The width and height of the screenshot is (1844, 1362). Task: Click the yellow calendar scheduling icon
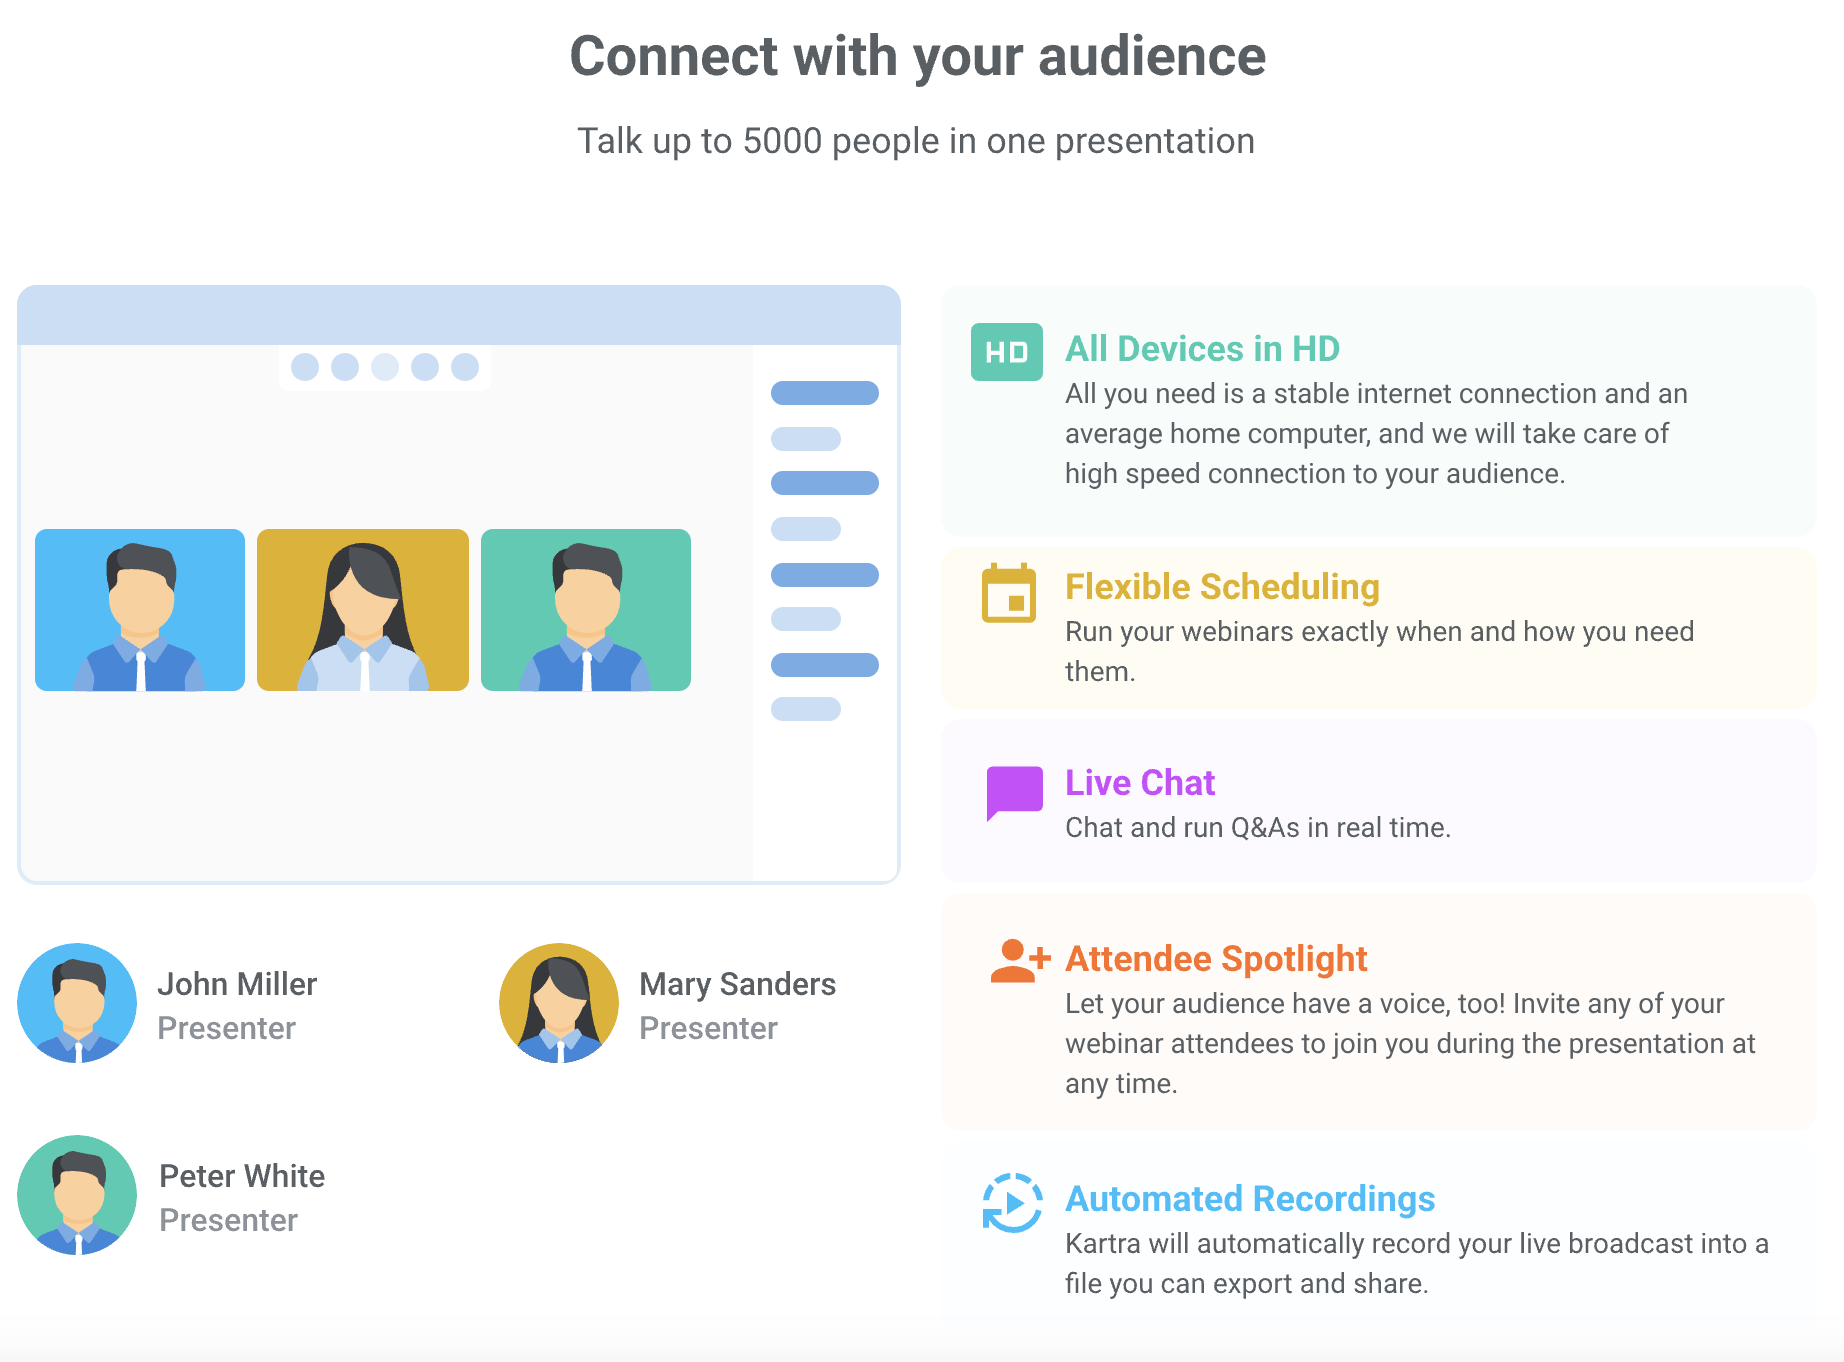[x=1008, y=593]
